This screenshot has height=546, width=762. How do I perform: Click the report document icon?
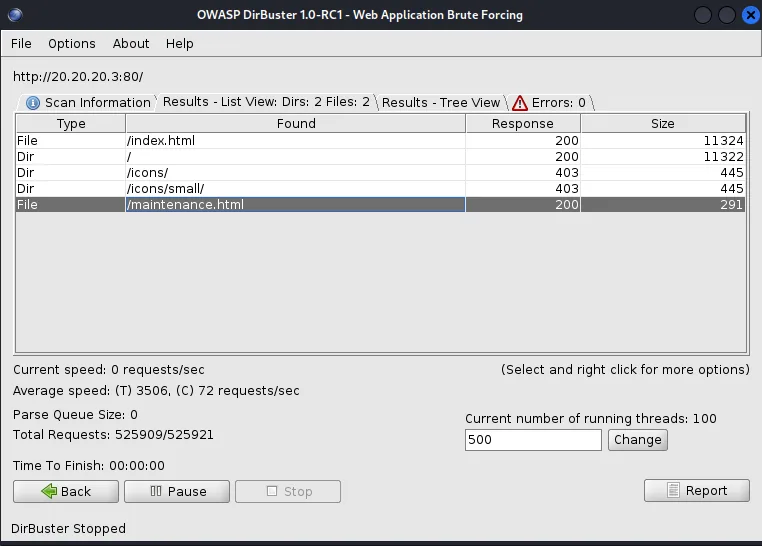(673, 490)
